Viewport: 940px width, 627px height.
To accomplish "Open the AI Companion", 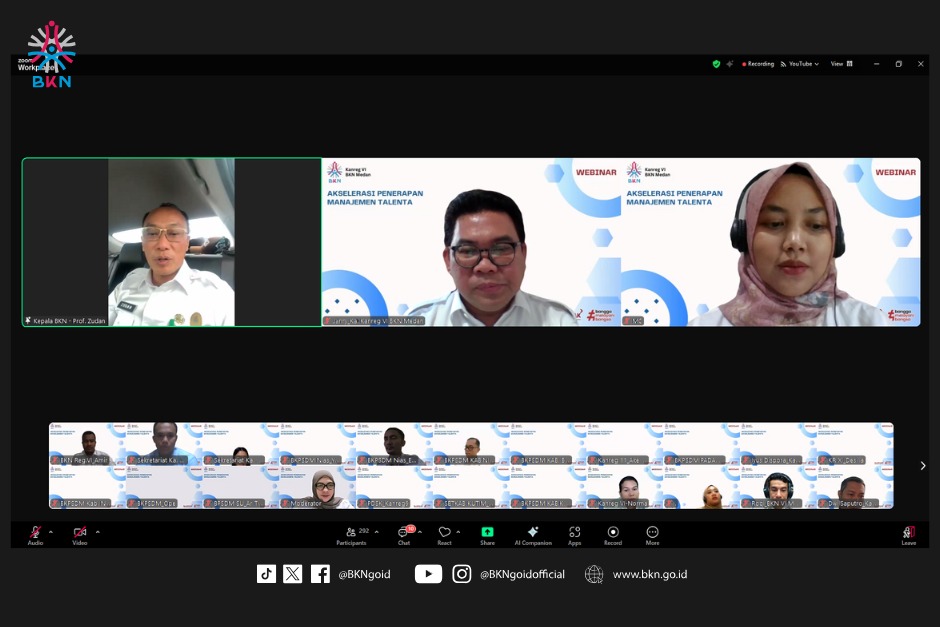I will tap(533, 534).
